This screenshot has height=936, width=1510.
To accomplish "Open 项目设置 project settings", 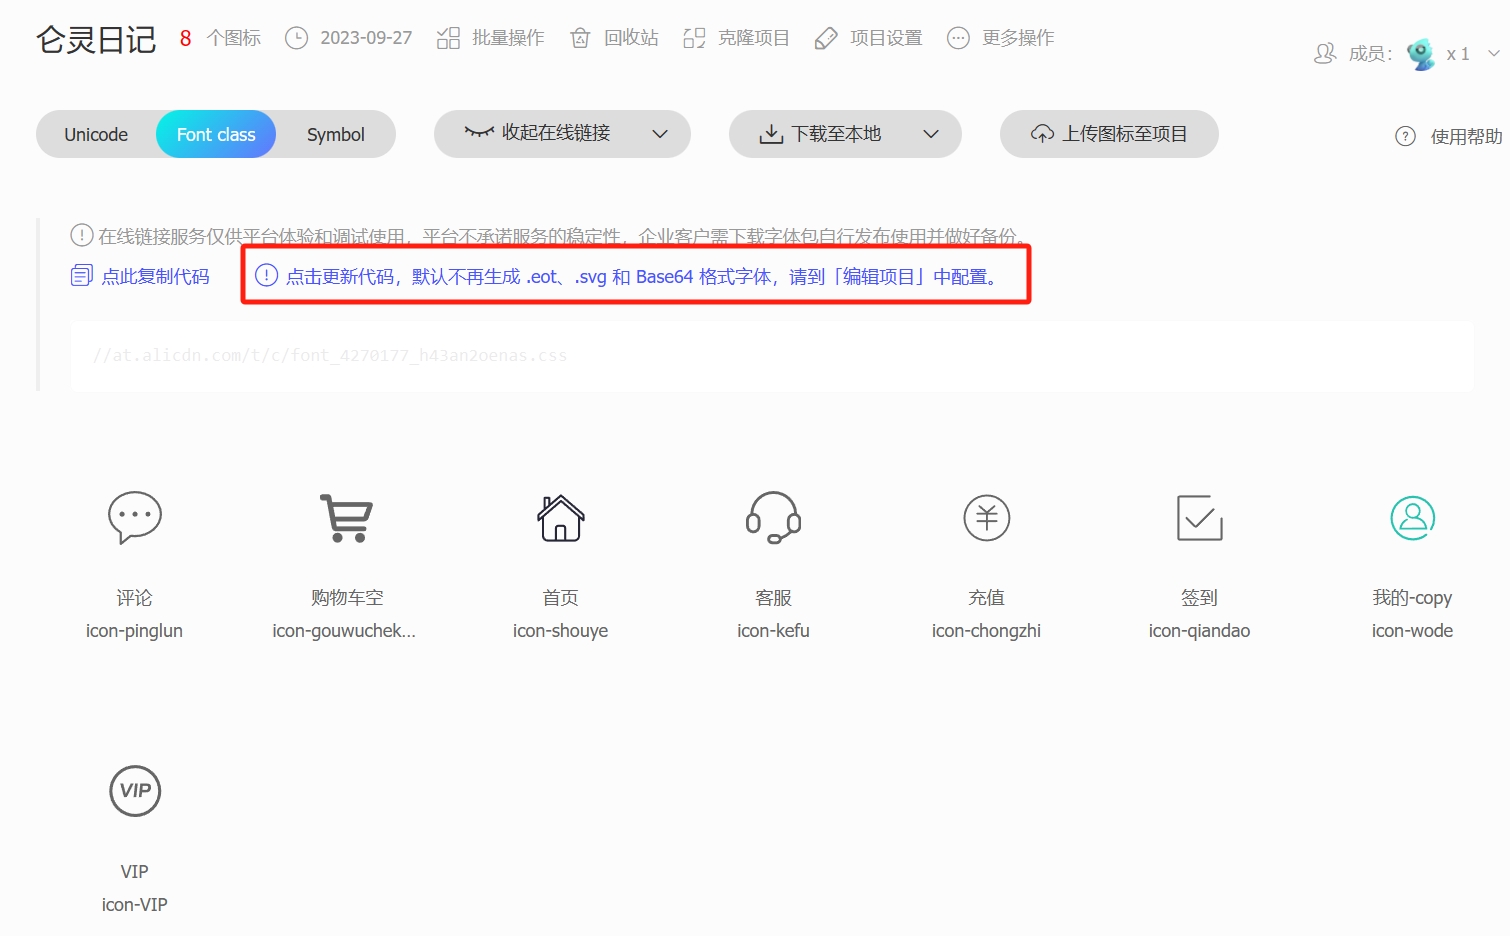I will point(868,38).
